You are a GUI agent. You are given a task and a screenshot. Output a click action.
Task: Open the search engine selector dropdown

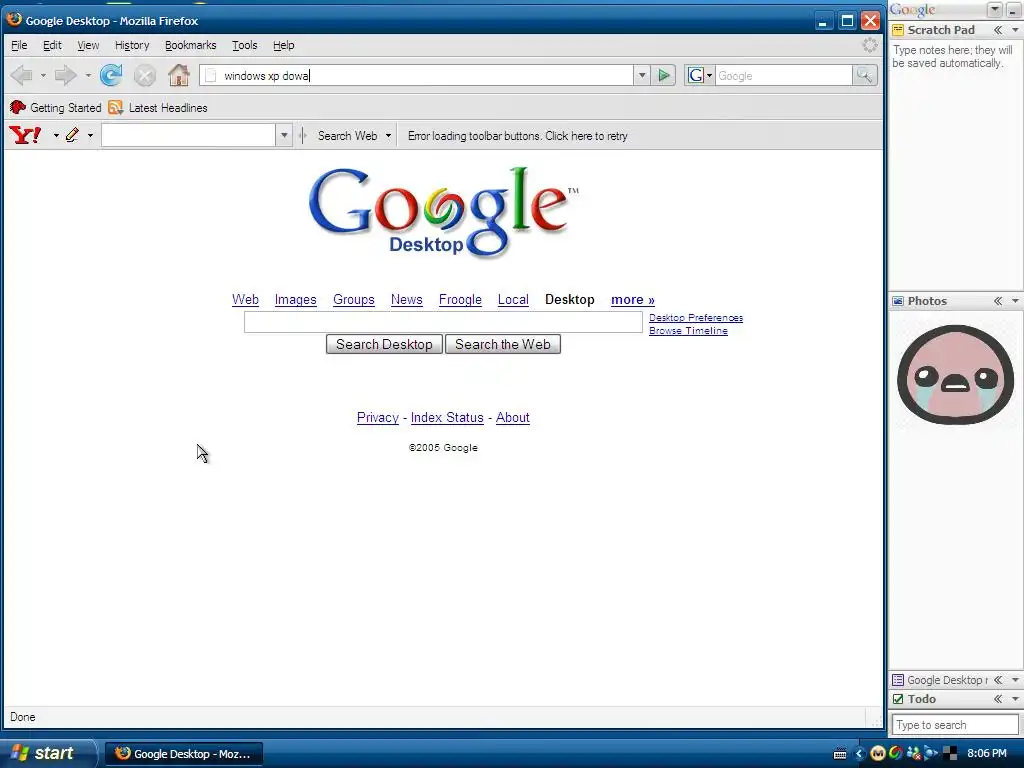click(710, 76)
